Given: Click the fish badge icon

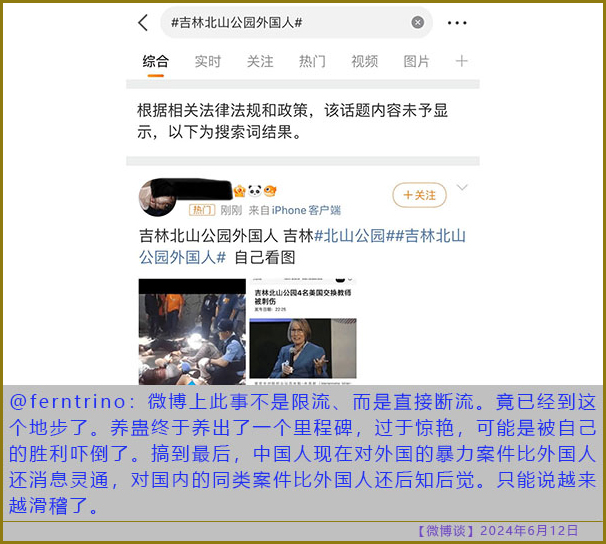Looking at the screenshot, I should [x=270, y=191].
